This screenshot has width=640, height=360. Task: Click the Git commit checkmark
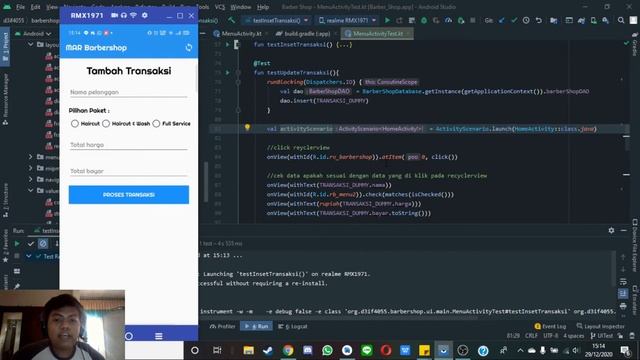pyautogui.click(x=514, y=20)
